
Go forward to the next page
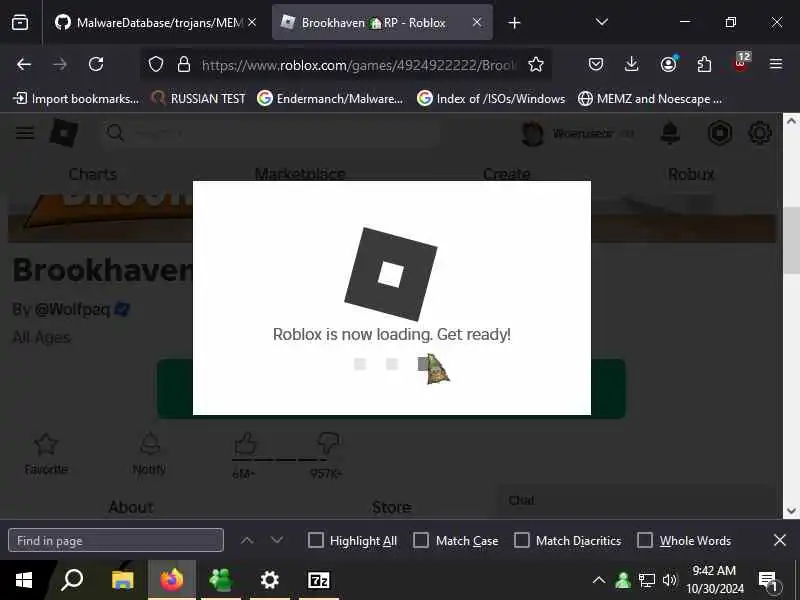point(60,64)
